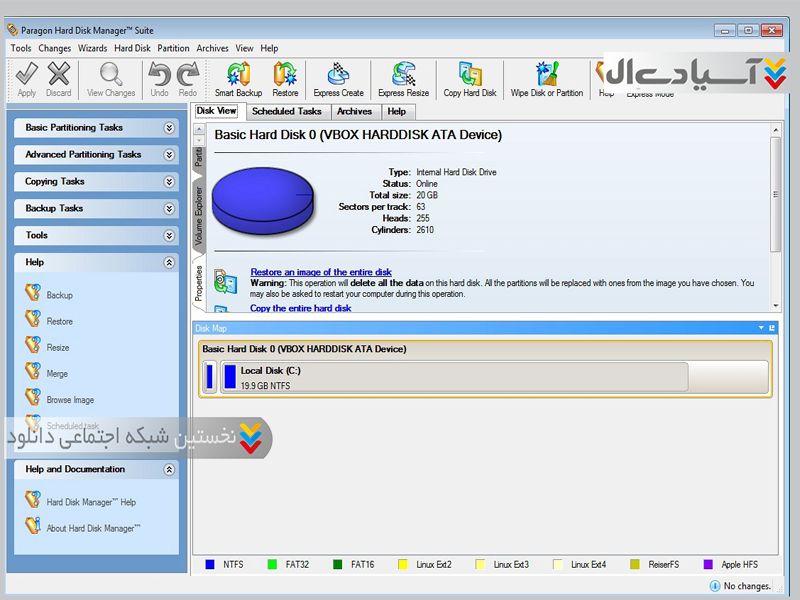Click the NTFS blue color legend swatch
The image size is (800, 600).
[x=210, y=565]
